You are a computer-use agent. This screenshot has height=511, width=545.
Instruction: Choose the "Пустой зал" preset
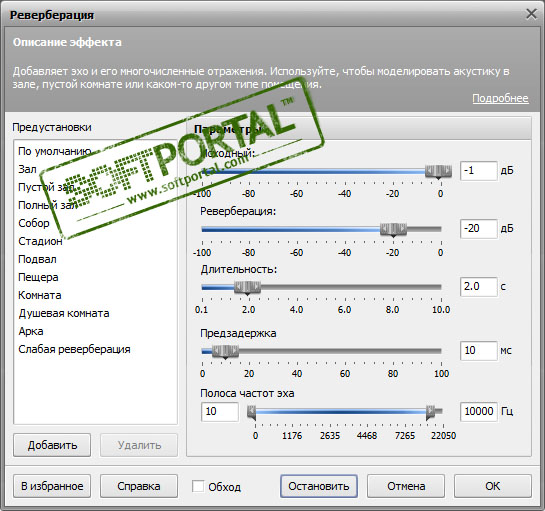point(47,187)
